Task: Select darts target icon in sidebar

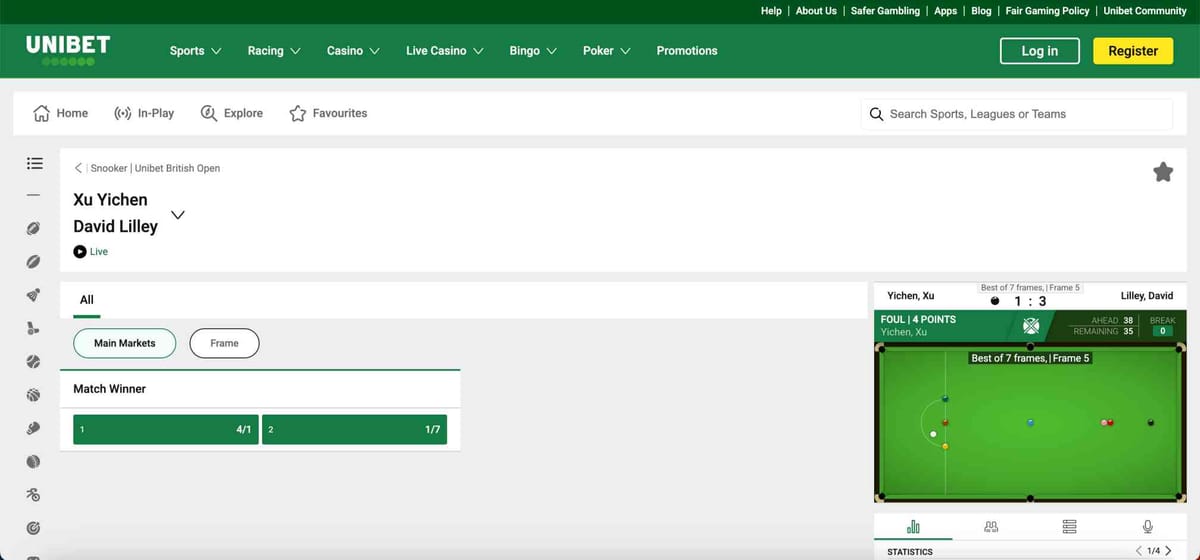Action: (34, 527)
